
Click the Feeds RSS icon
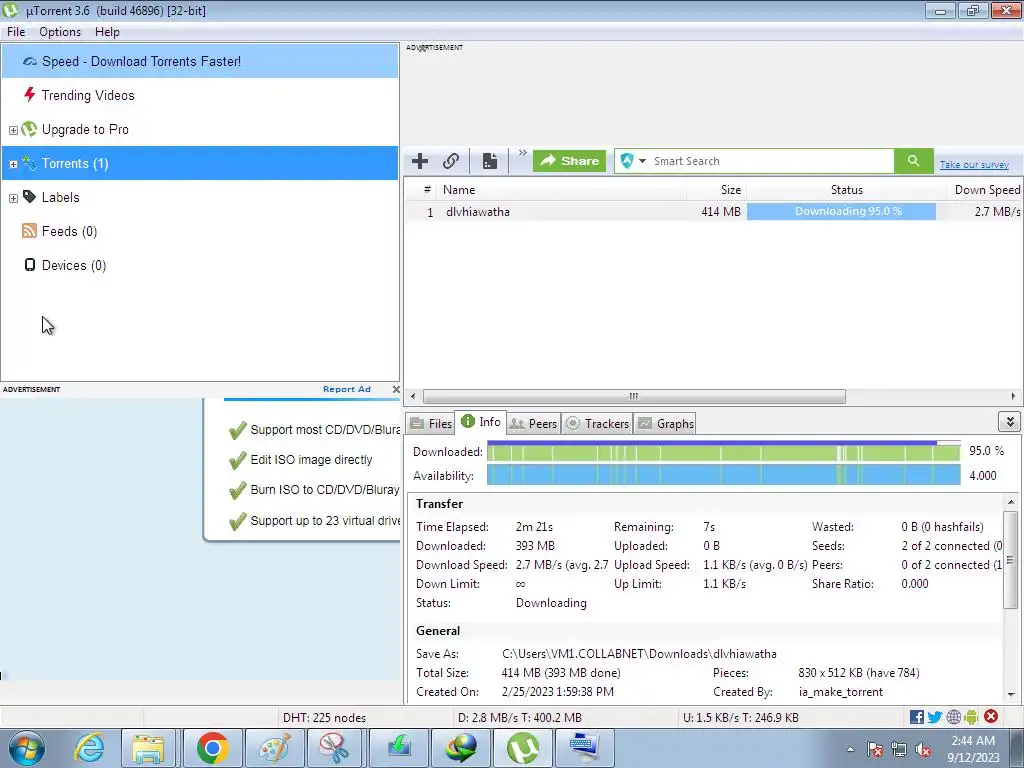coord(29,231)
